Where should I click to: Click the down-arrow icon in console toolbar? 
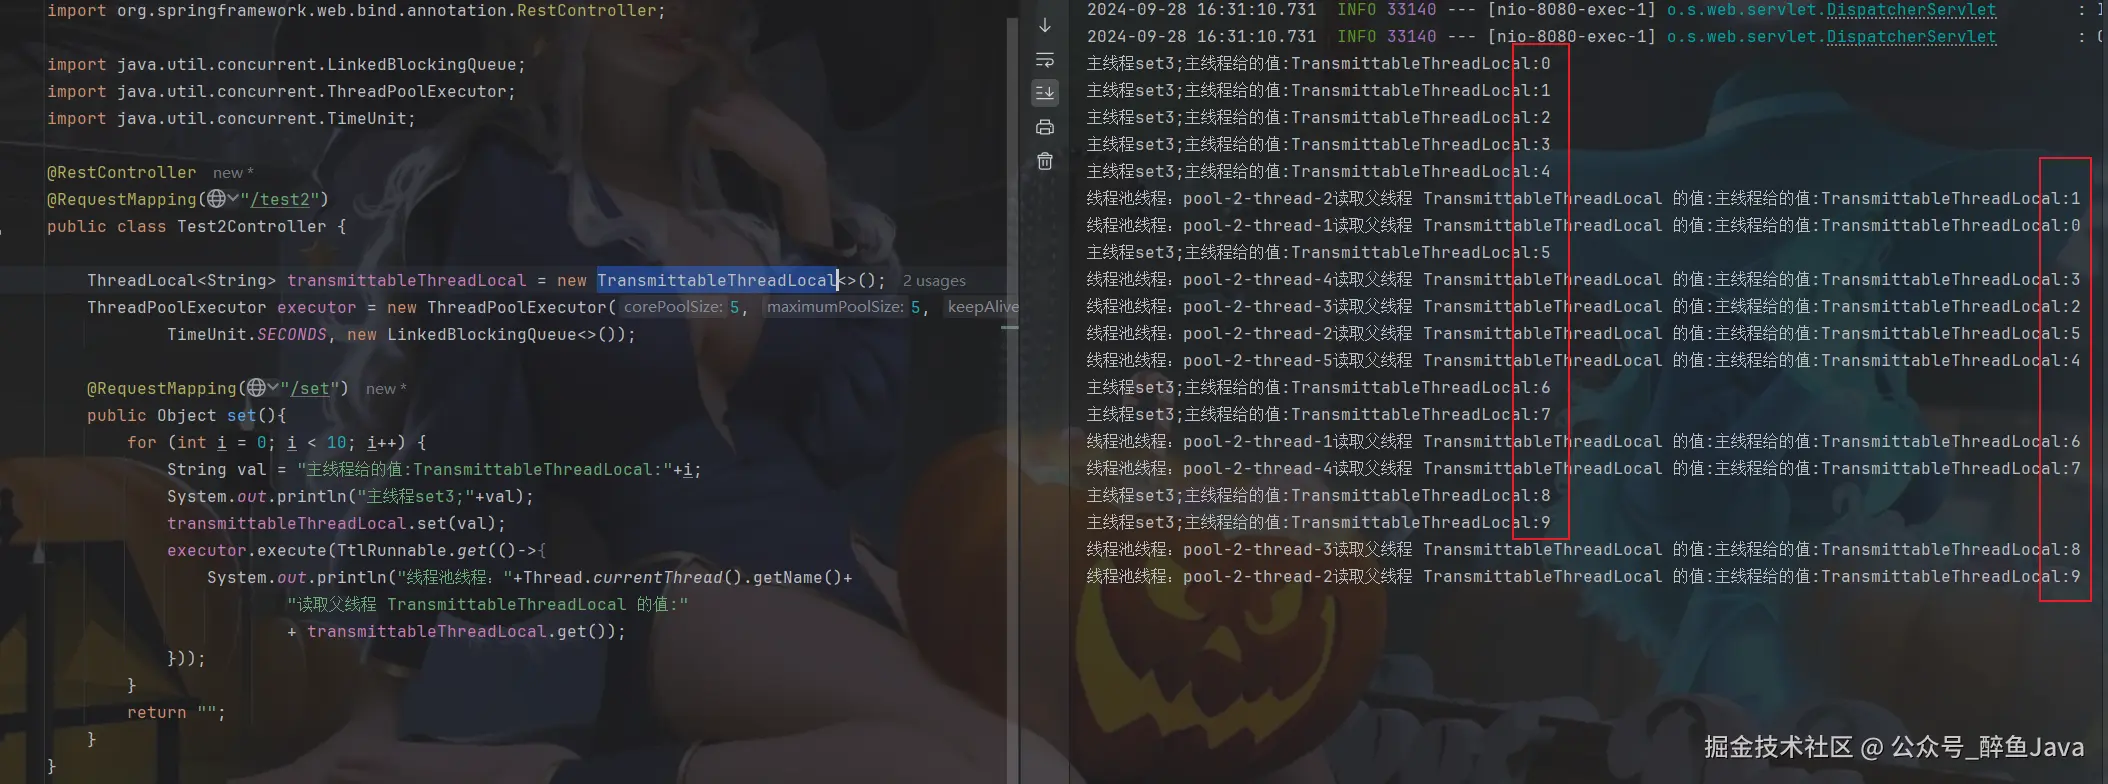(x=1044, y=25)
